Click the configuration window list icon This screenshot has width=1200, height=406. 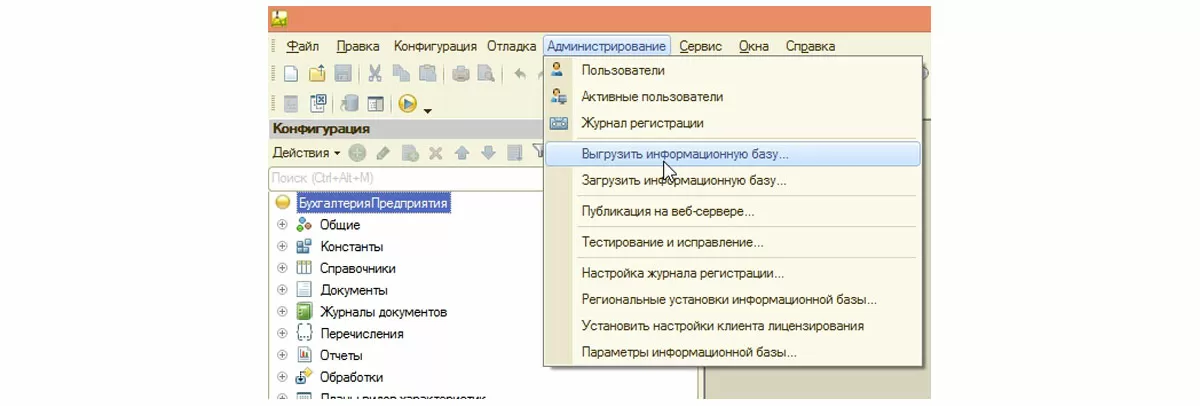click(x=375, y=103)
